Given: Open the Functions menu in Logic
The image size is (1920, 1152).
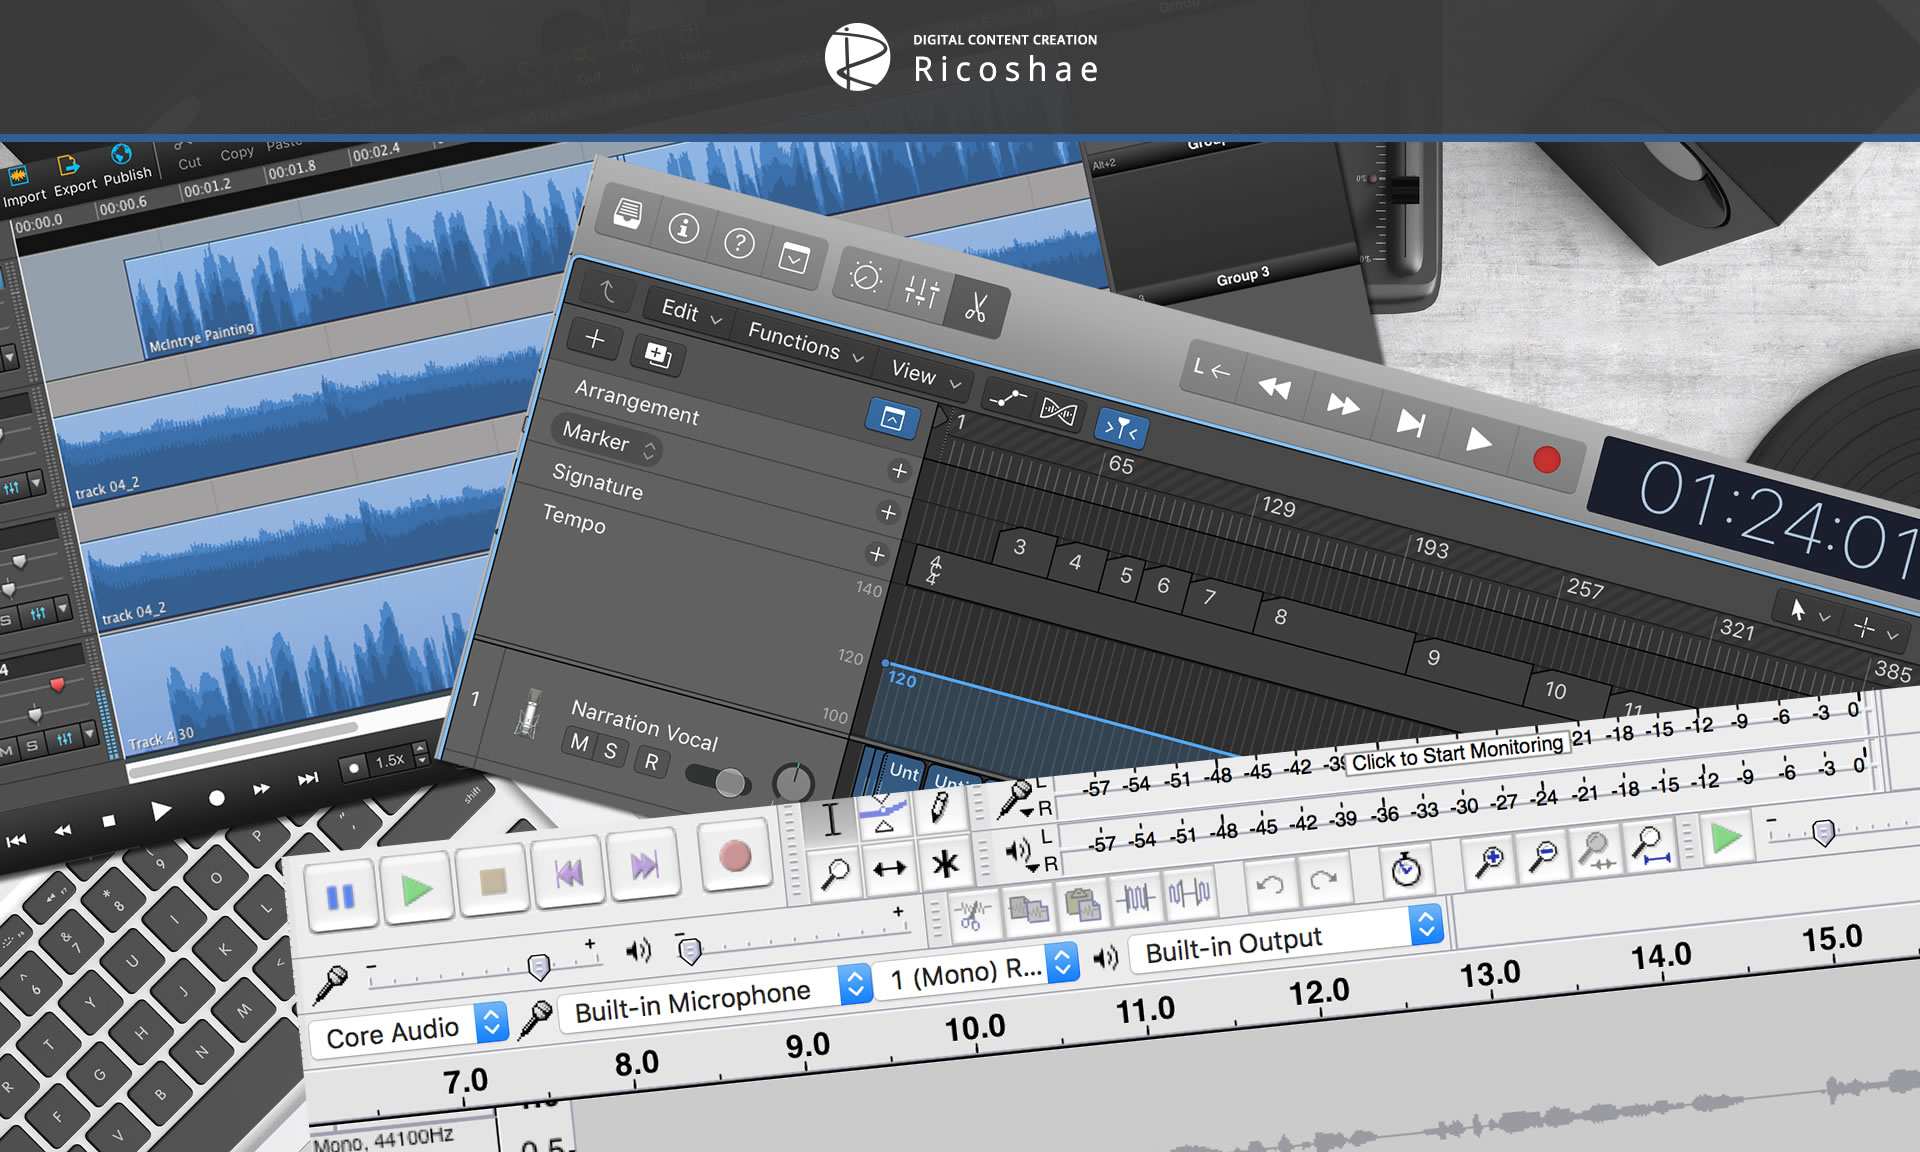Looking at the screenshot, I should tap(805, 343).
